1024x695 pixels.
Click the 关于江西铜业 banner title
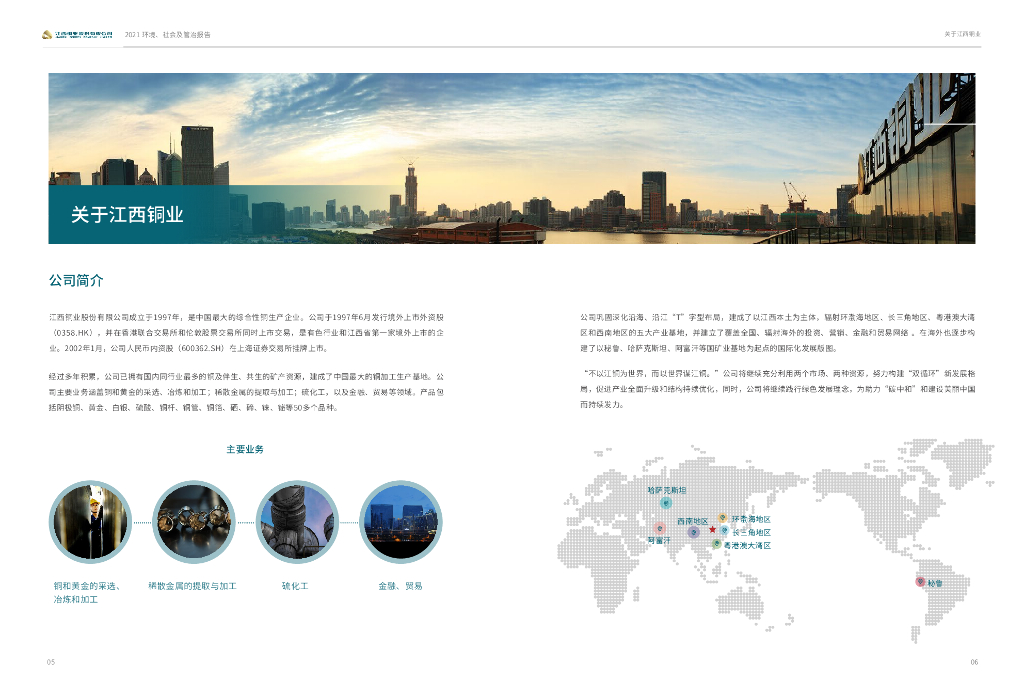pos(127,214)
